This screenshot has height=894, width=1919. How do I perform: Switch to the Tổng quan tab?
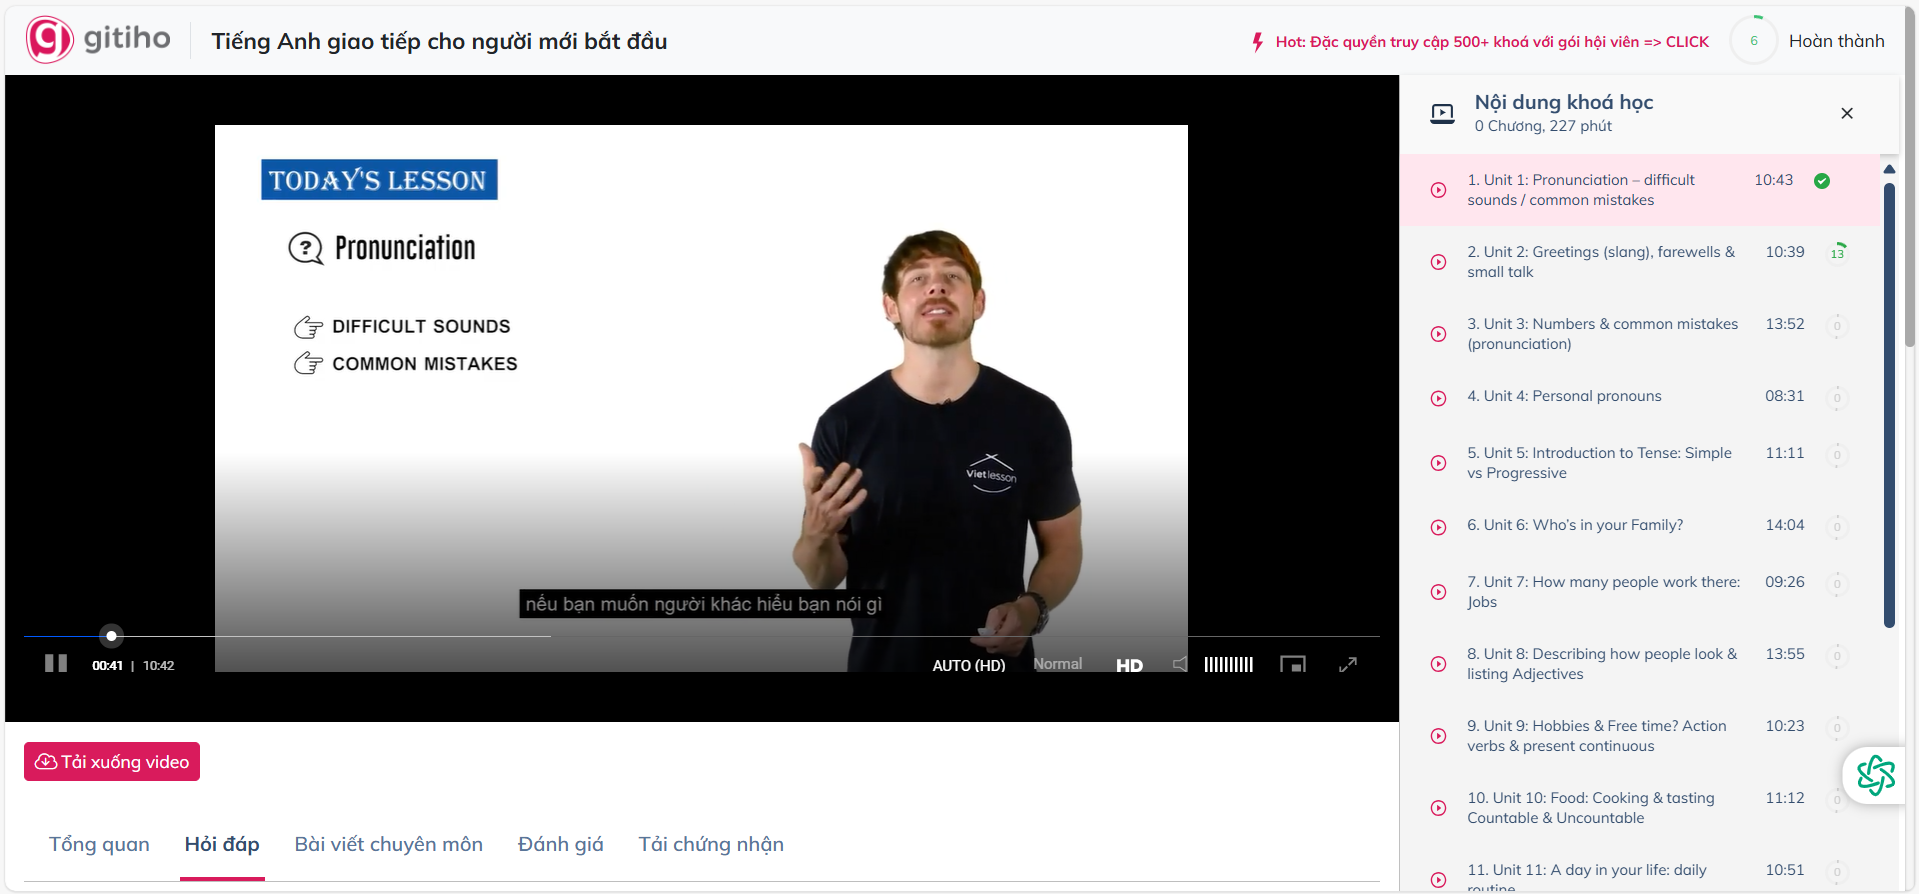(x=99, y=844)
